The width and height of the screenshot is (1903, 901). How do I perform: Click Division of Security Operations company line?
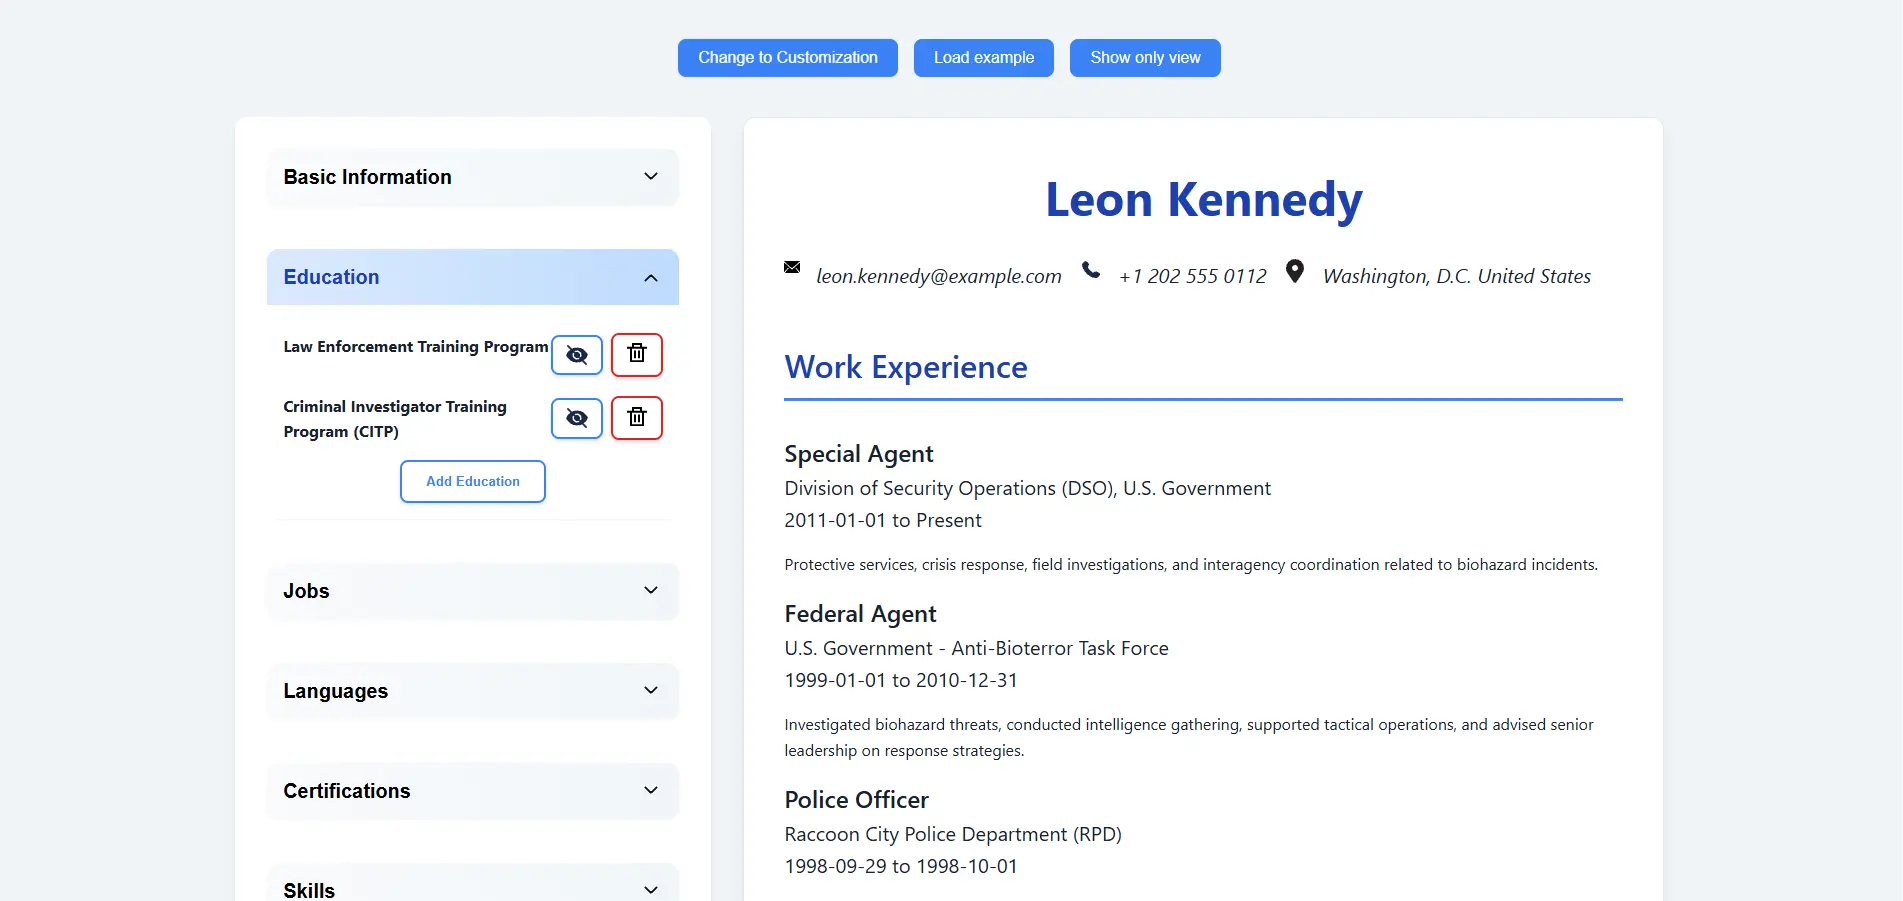[x=1028, y=489]
